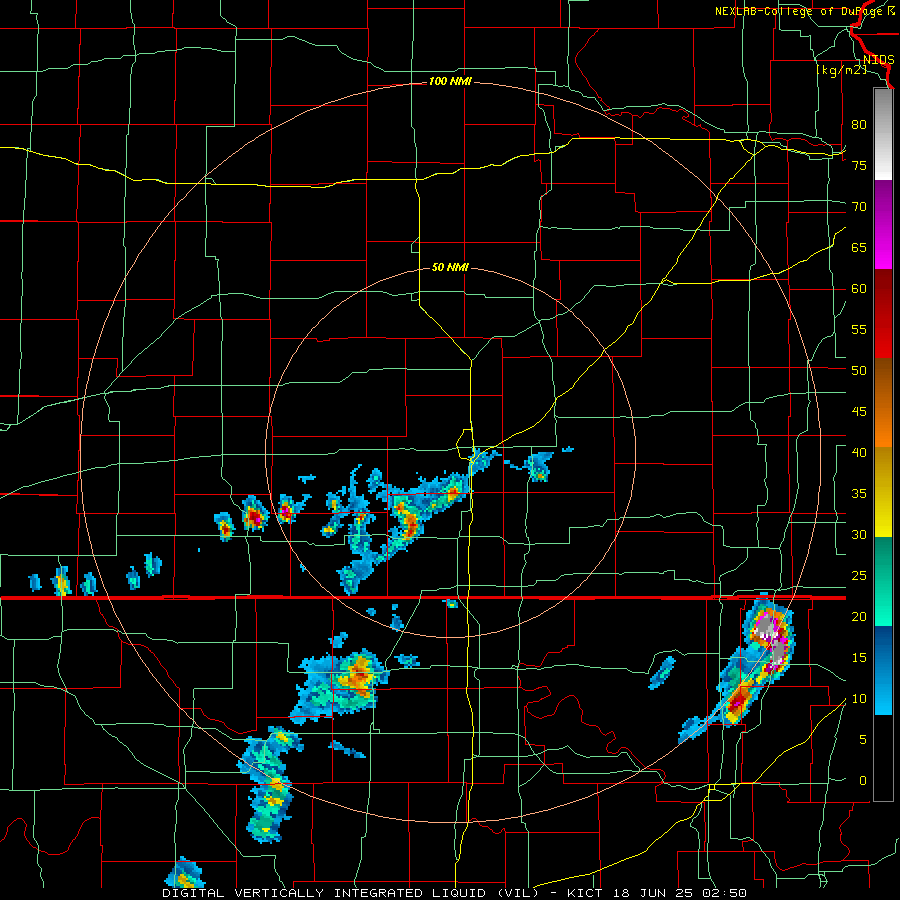Click the "0" value on the scale
The image size is (900, 900).
(x=863, y=781)
